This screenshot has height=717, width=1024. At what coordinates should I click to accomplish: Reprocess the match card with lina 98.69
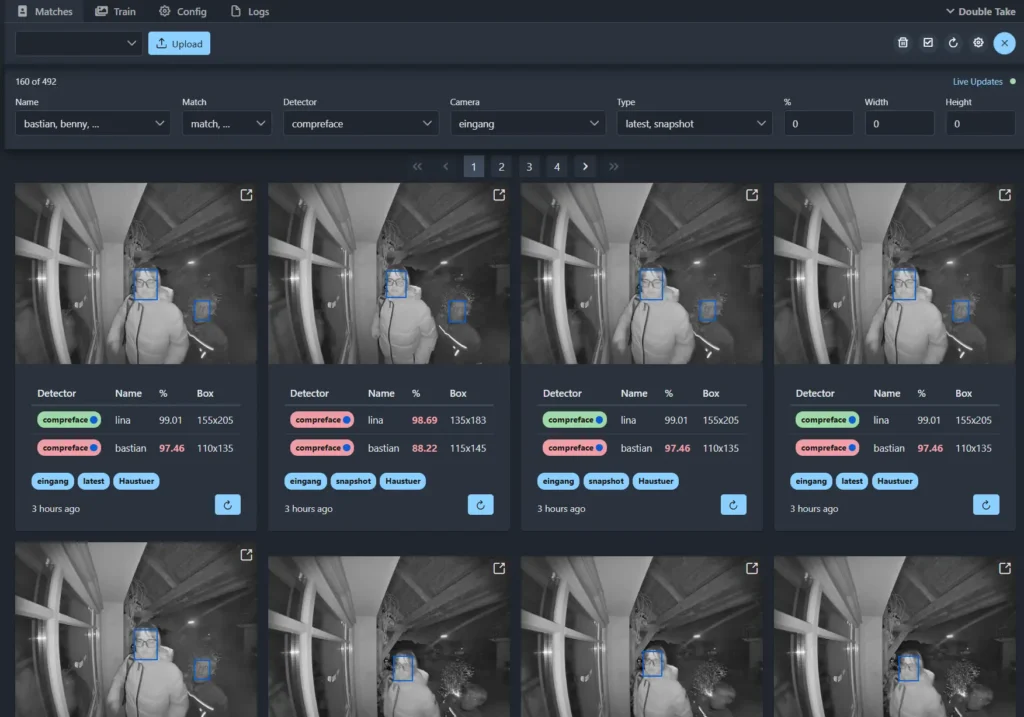coord(480,505)
